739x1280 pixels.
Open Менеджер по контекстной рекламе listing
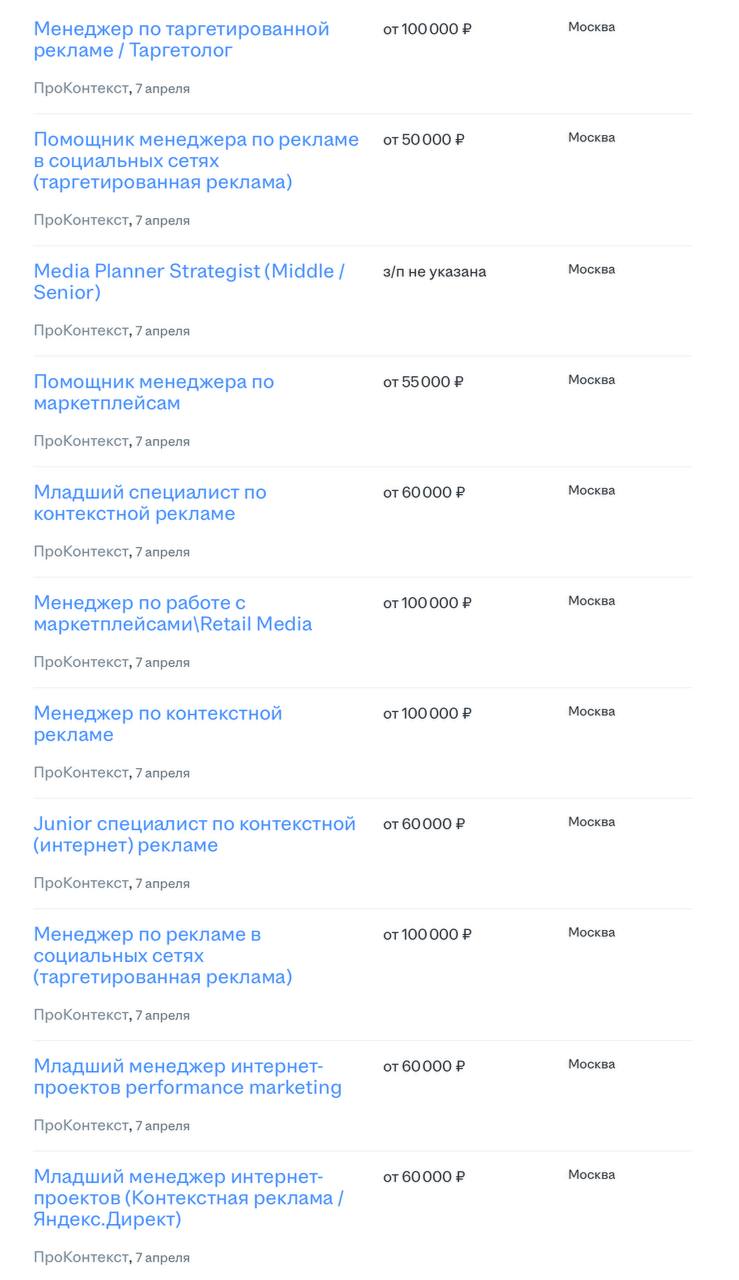pyautogui.click(x=157, y=724)
